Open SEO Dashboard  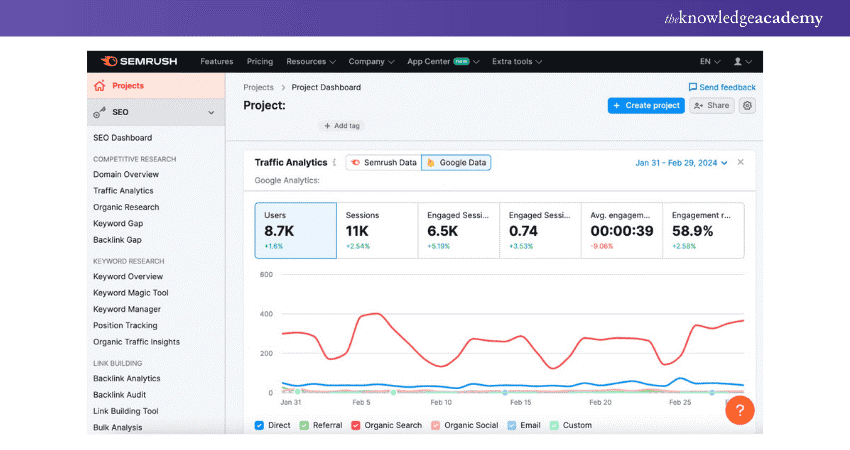(123, 138)
